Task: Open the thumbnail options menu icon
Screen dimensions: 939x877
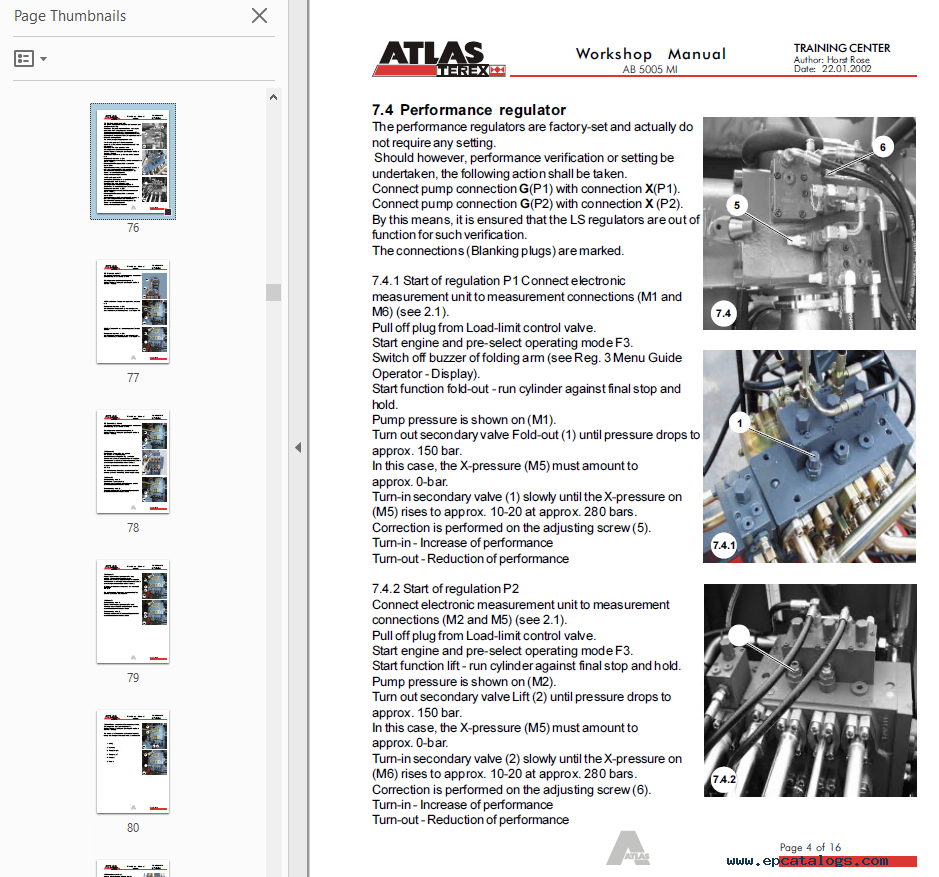Action: tap(24, 59)
